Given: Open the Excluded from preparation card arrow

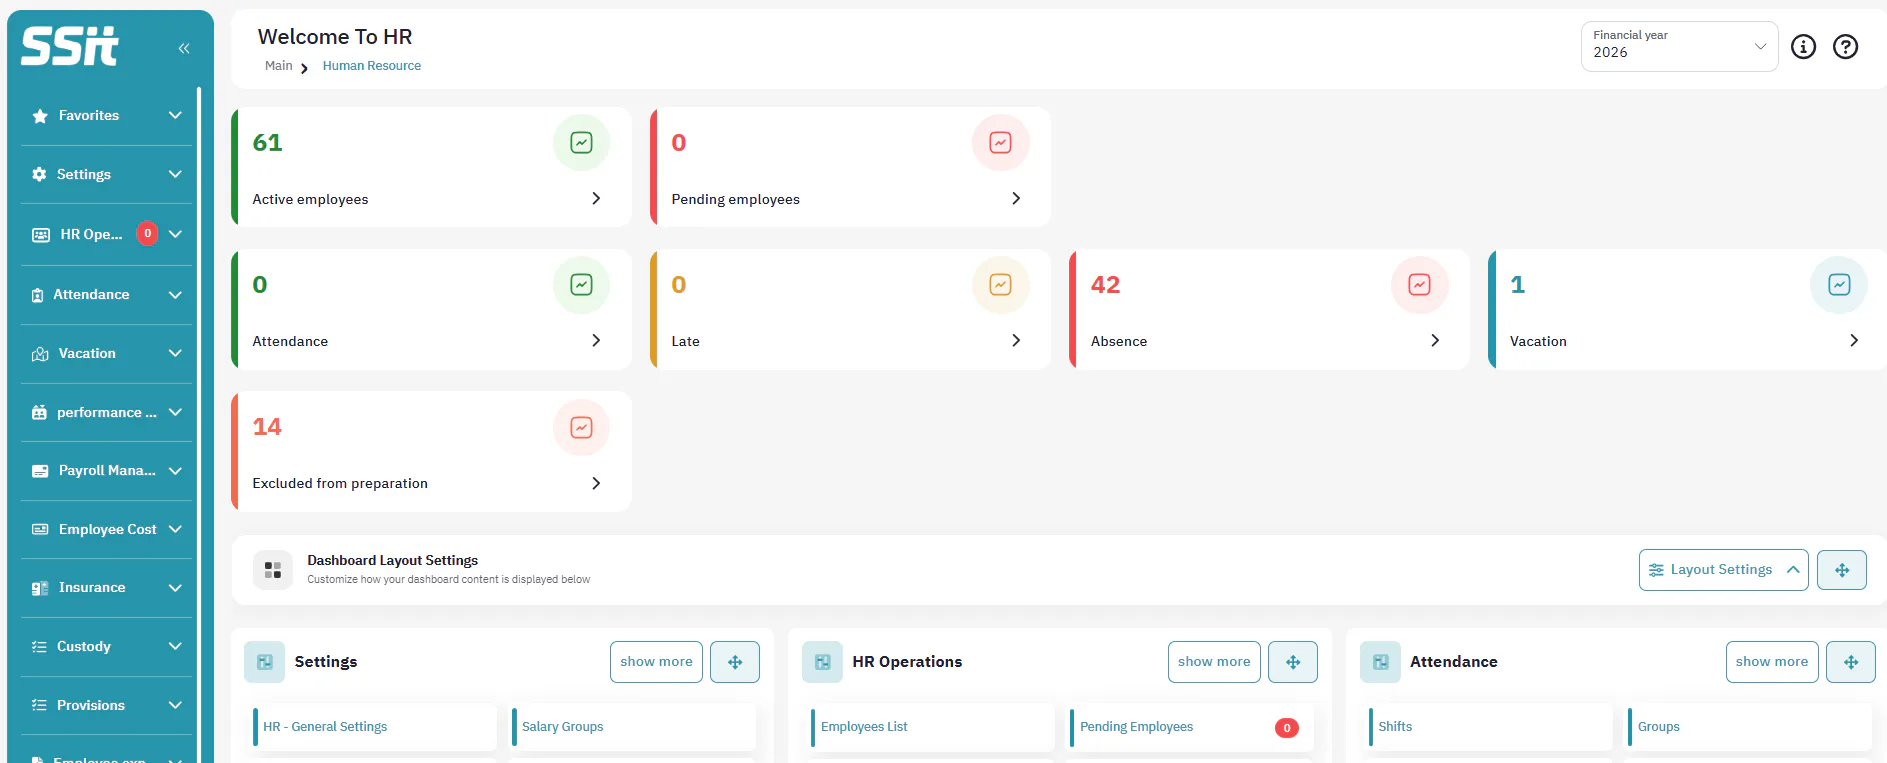Looking at the screenshot, I should [596, 483].
